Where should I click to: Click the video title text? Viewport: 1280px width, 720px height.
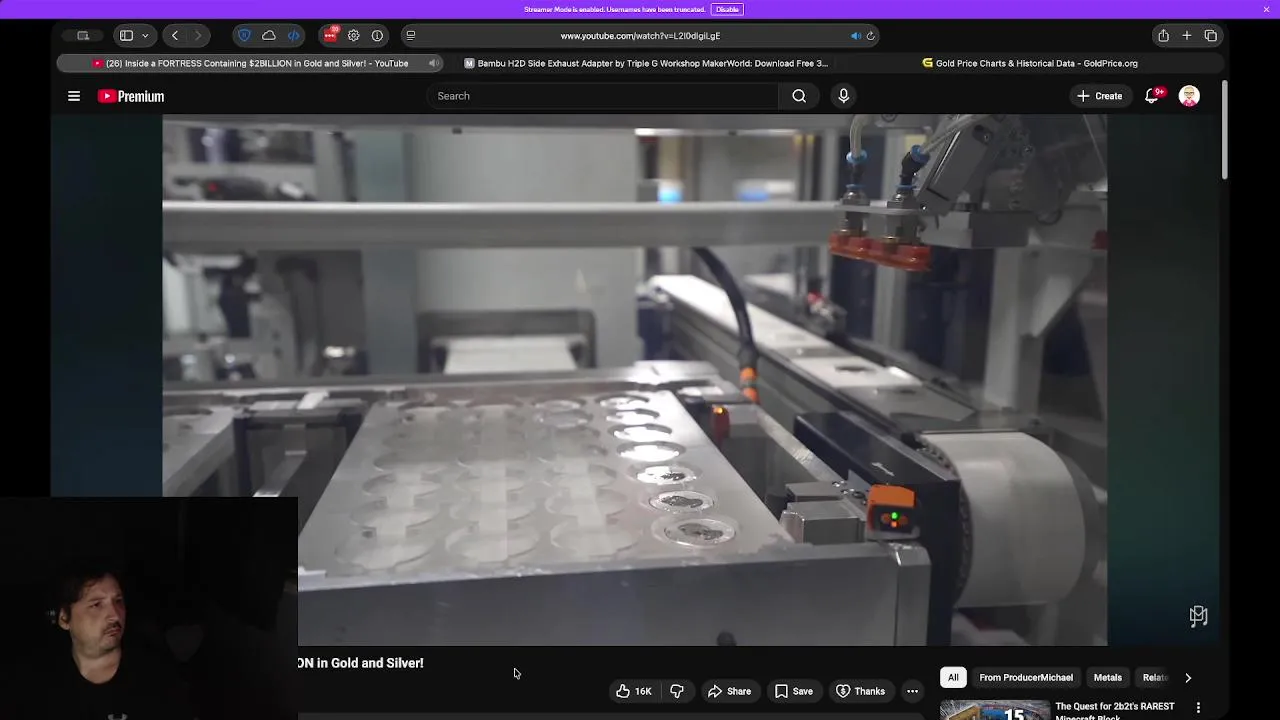tap(361, 663)
